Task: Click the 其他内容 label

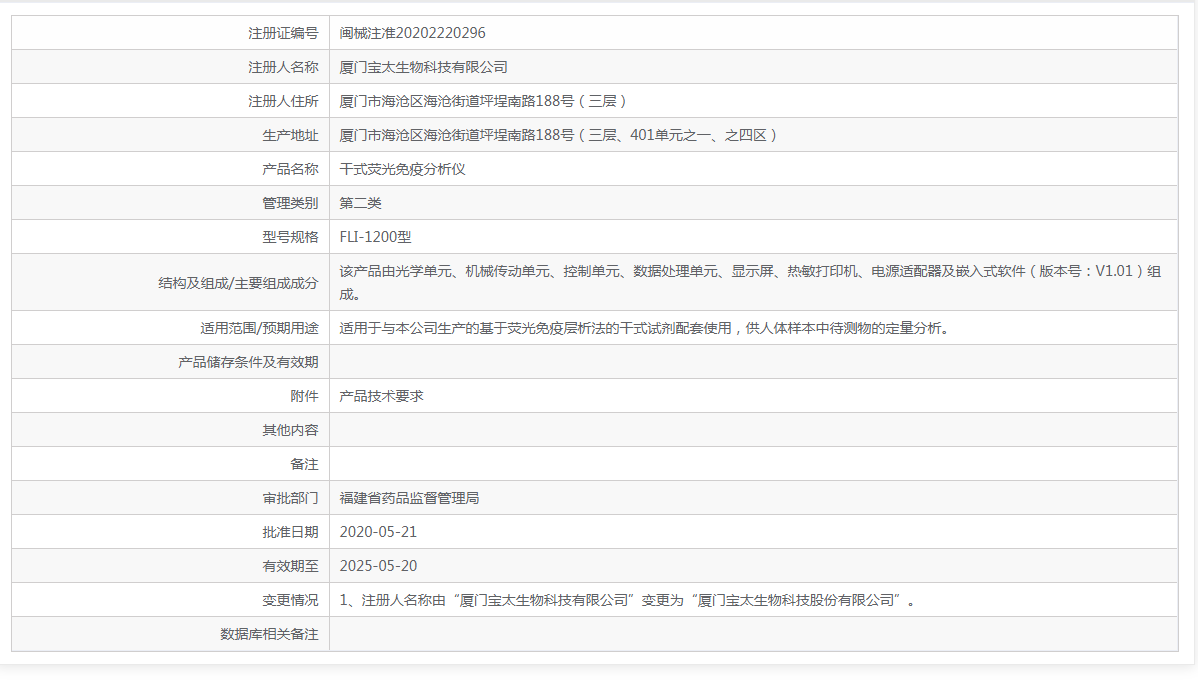Action: tap(290, 430)
